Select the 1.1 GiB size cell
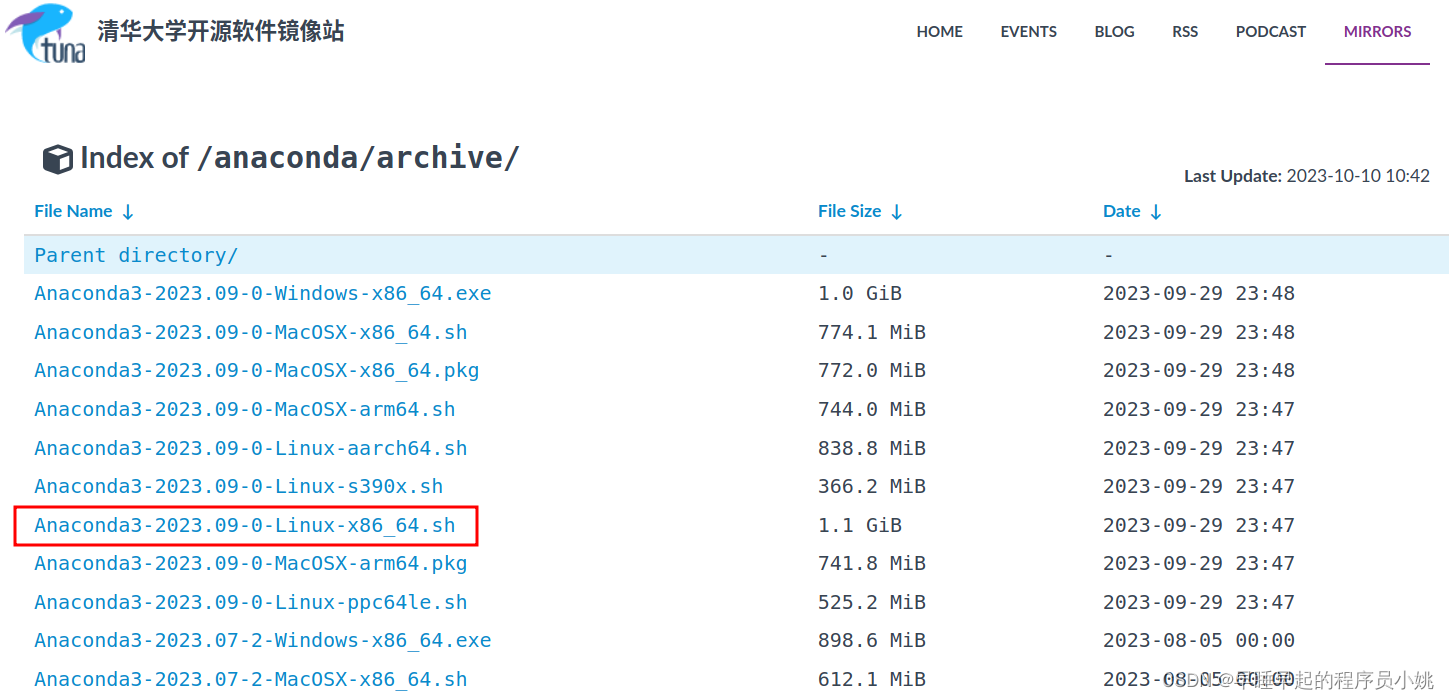 pyautogui.click(x=860, y=525)
